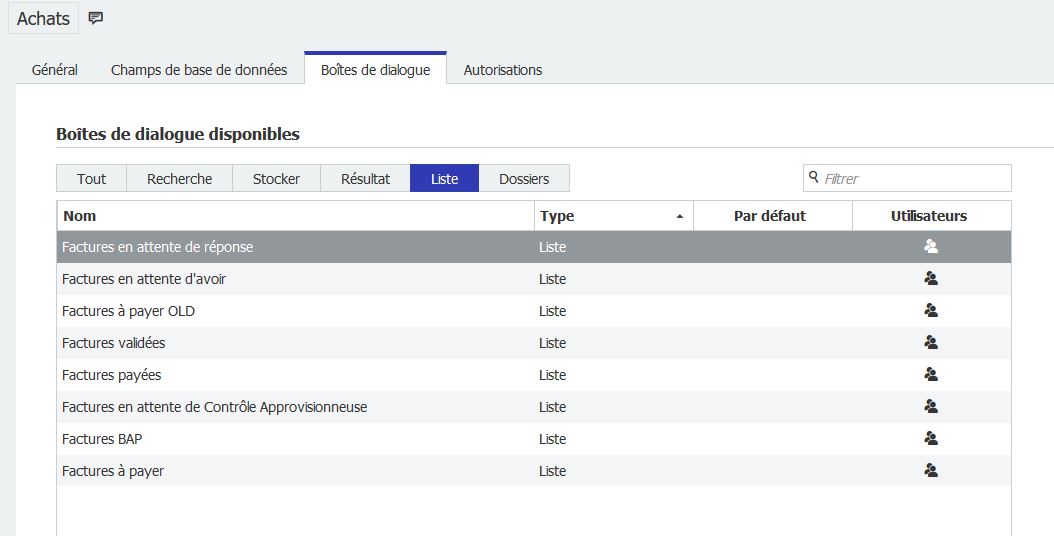Image resolution: width=1054 pixels, height=536 pixels.
Task: Select the Dossiers filter button
Action: pyautogui.click(x=524, y=179)
